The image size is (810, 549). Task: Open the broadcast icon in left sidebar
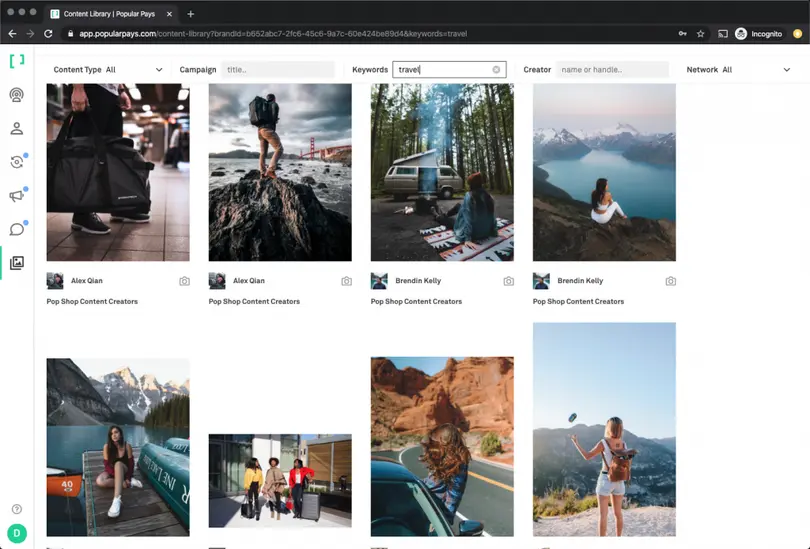(x=16, y=95)
